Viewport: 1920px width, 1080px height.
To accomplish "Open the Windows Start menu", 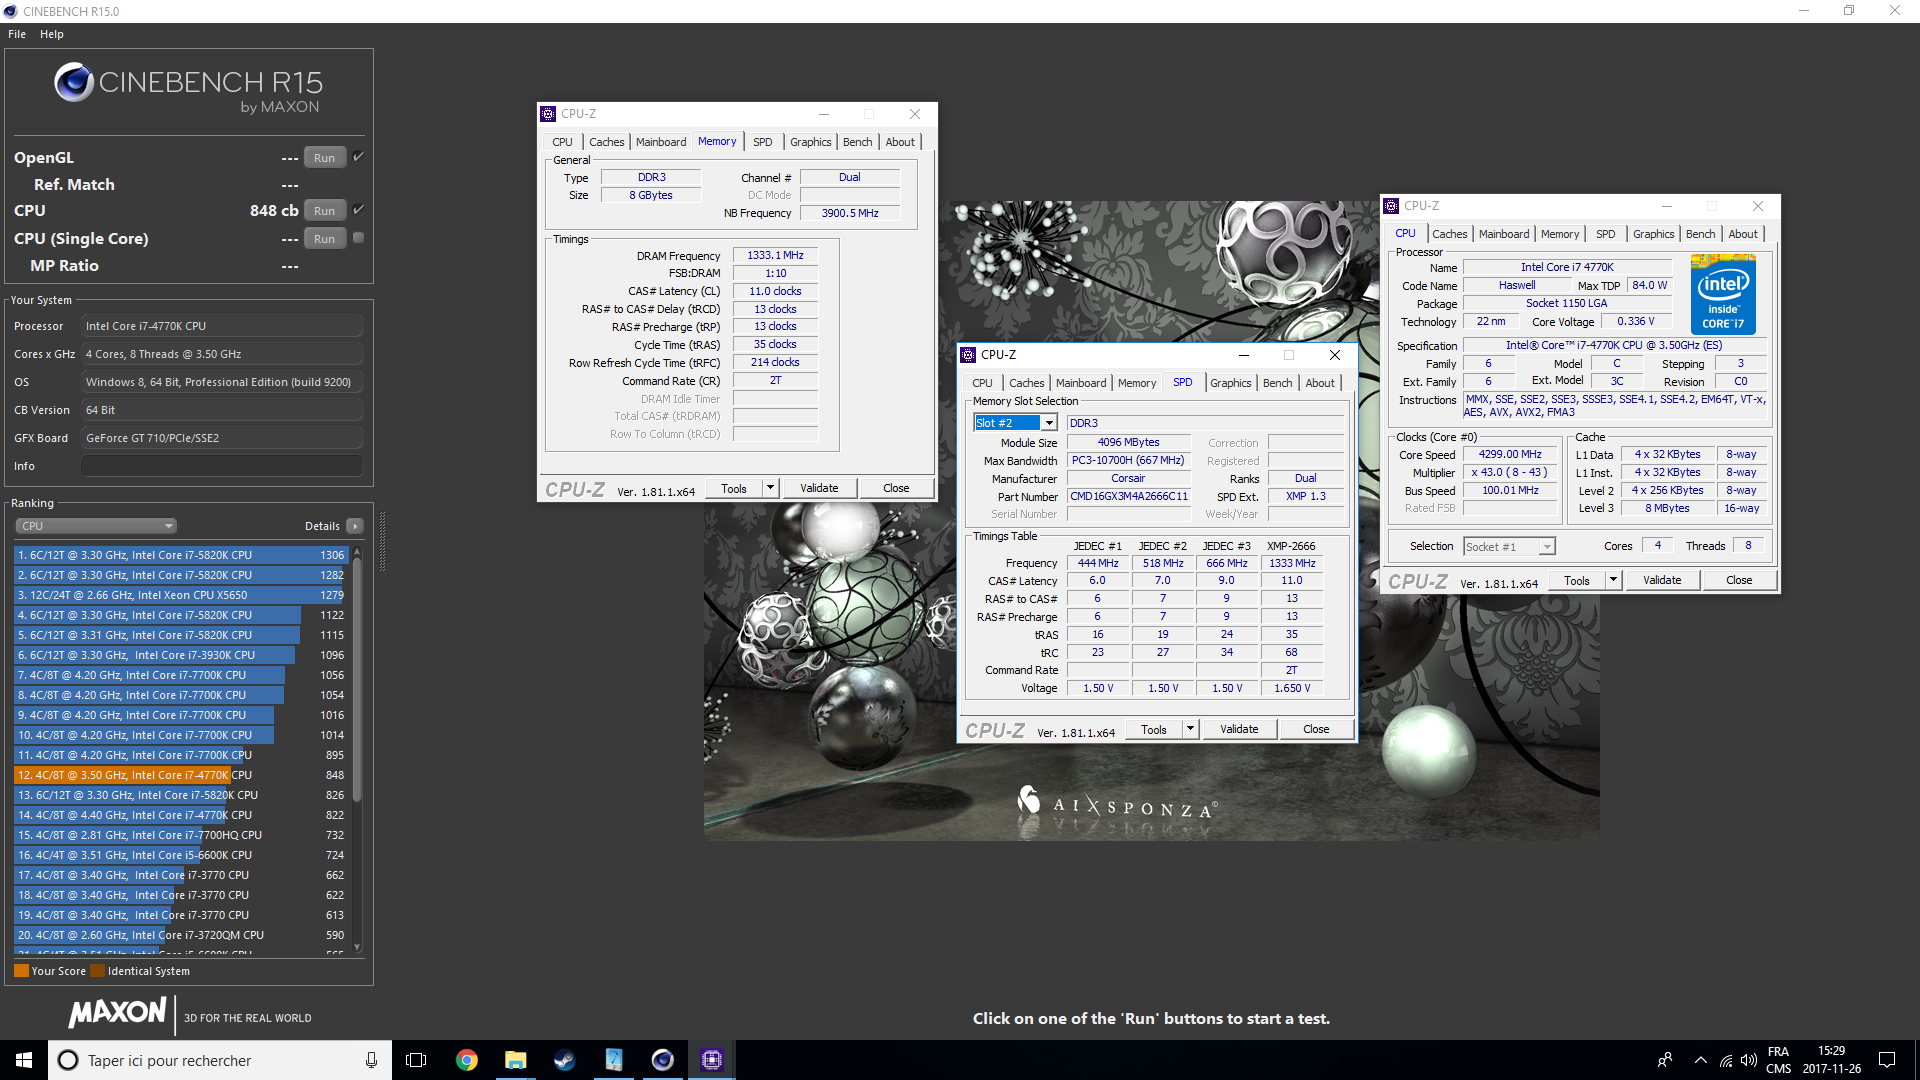I will [x=24, y=1060].
